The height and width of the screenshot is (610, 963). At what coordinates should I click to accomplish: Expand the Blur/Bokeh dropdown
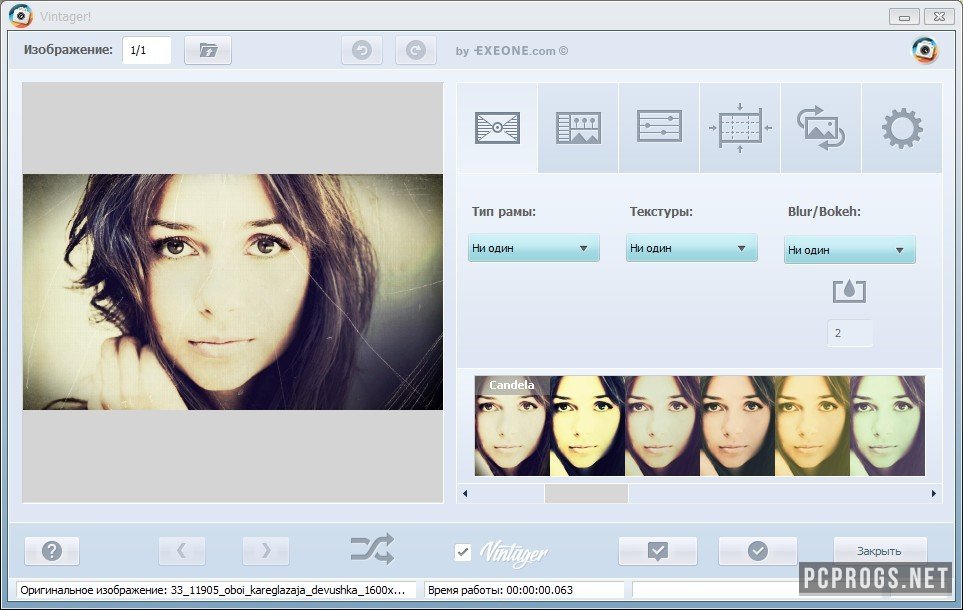pos(849,250)
